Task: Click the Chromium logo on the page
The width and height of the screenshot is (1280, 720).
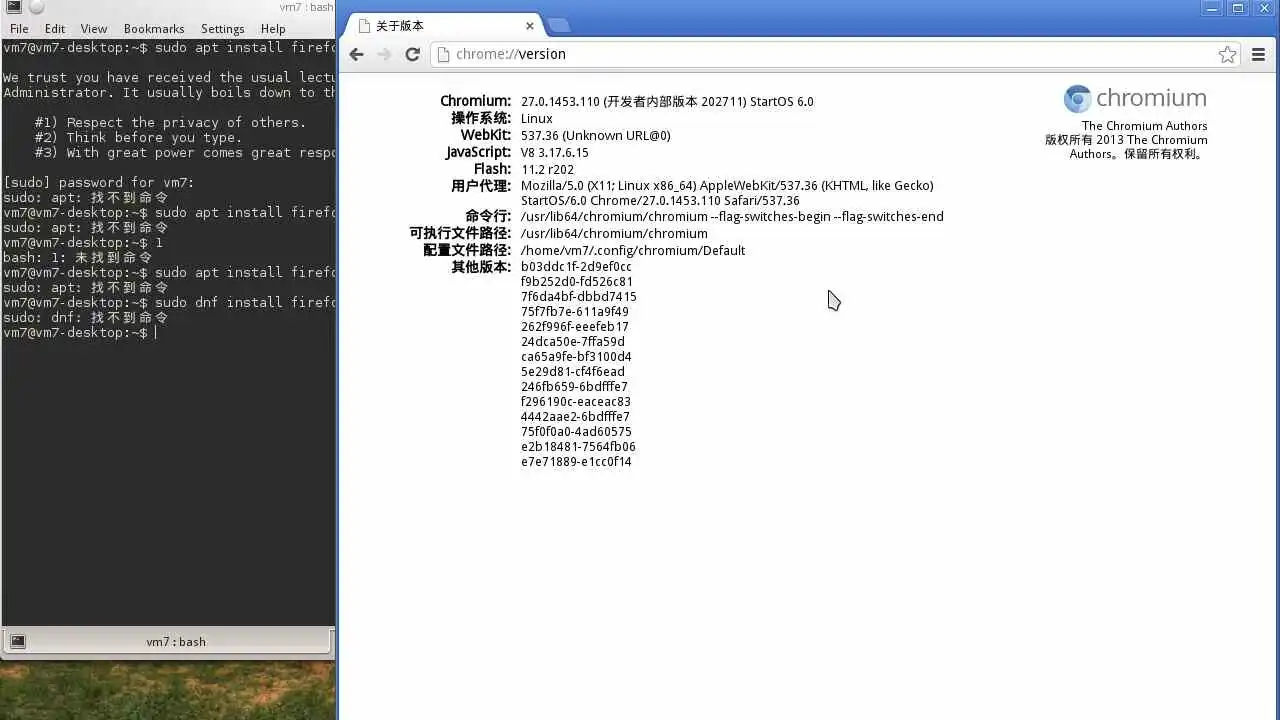Action: click(1135, 98)
